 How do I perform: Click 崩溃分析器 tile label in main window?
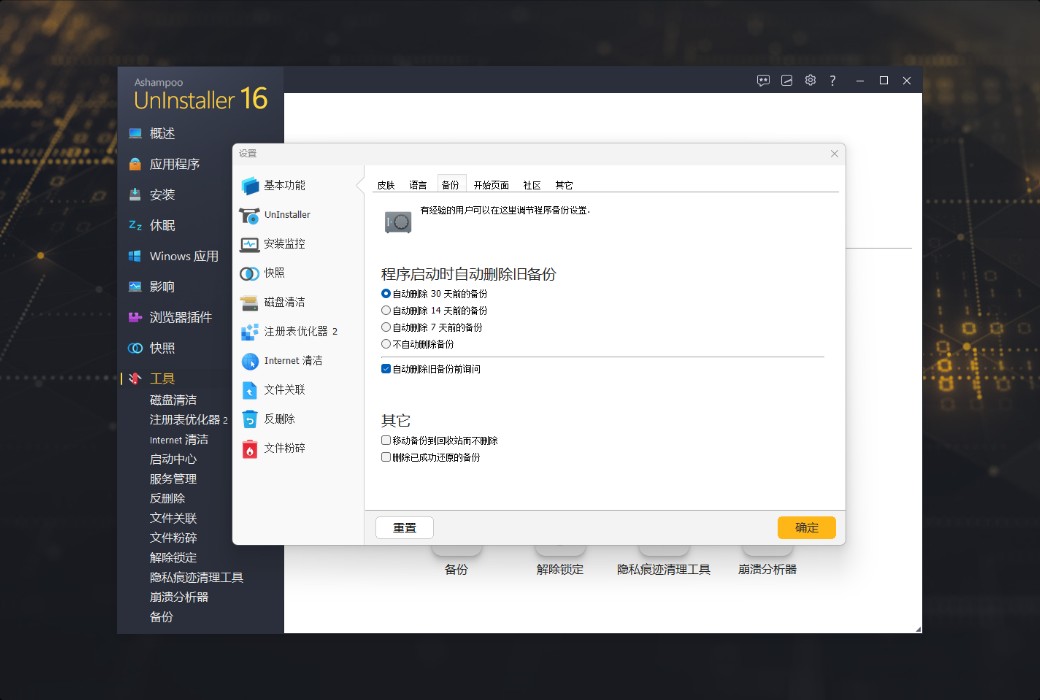pyautogui.click(x=767, y=570)
